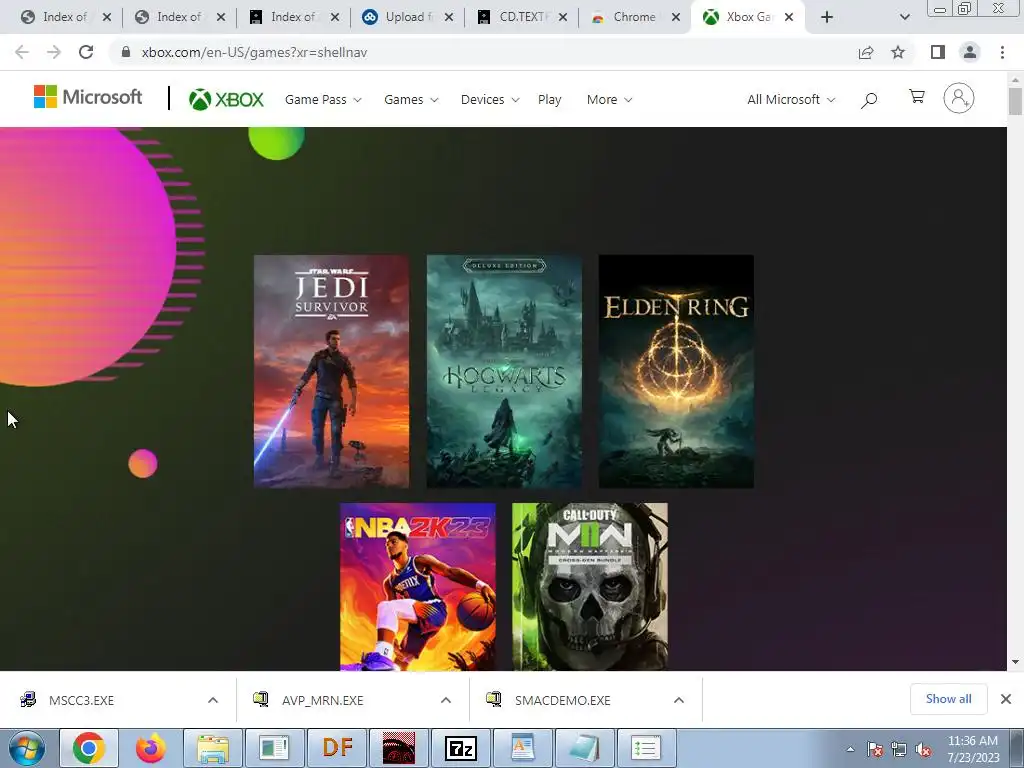Launch Firefox from the taskbar

[x=151, y=748]
